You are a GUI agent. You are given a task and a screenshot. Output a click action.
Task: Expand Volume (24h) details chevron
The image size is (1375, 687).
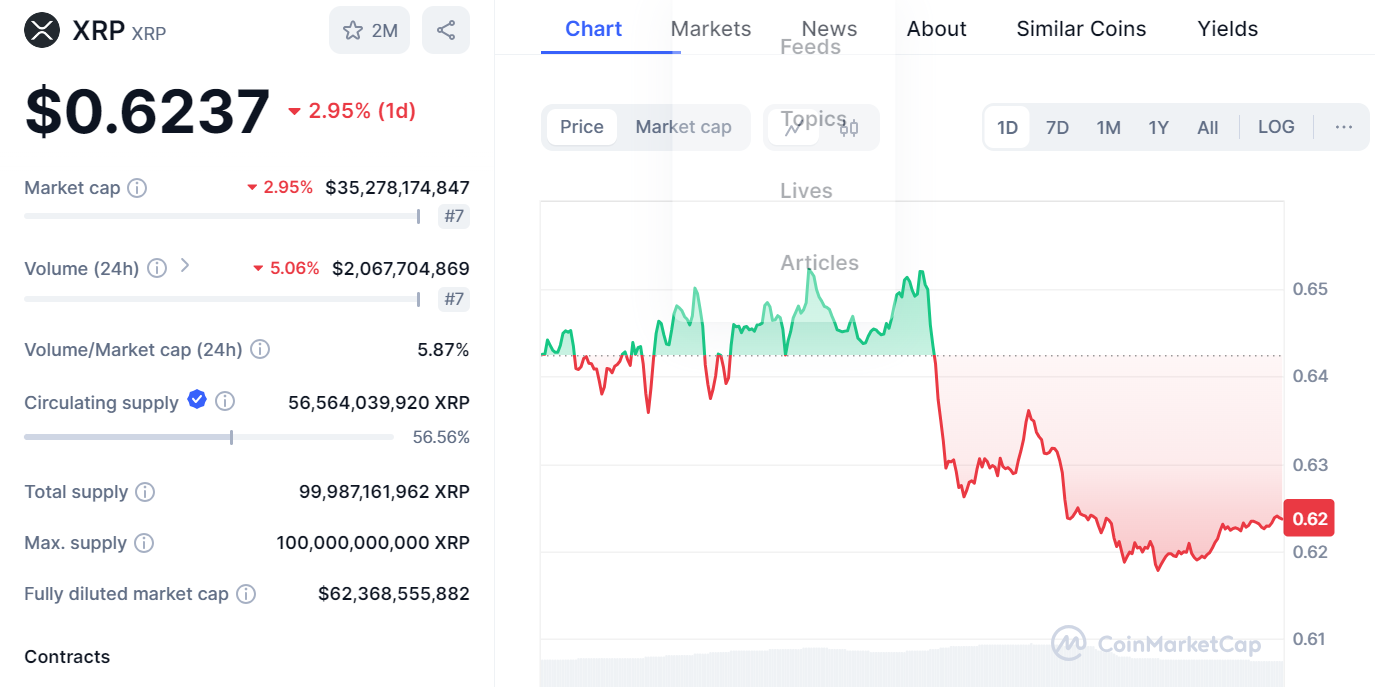coord(185,266)
